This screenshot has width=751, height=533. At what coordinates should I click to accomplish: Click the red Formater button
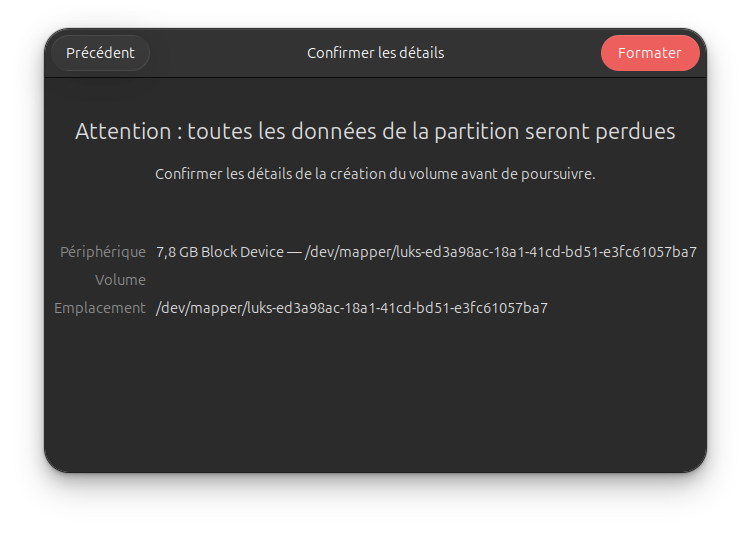coord(649,53)
